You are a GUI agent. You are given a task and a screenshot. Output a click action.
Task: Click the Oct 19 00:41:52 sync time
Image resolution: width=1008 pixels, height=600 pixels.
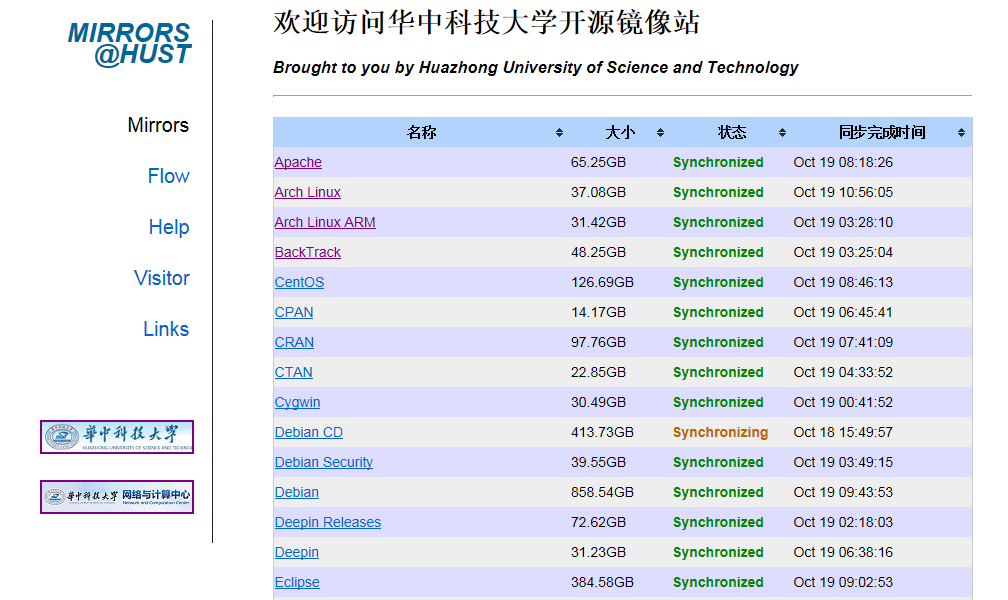point(843,403)
